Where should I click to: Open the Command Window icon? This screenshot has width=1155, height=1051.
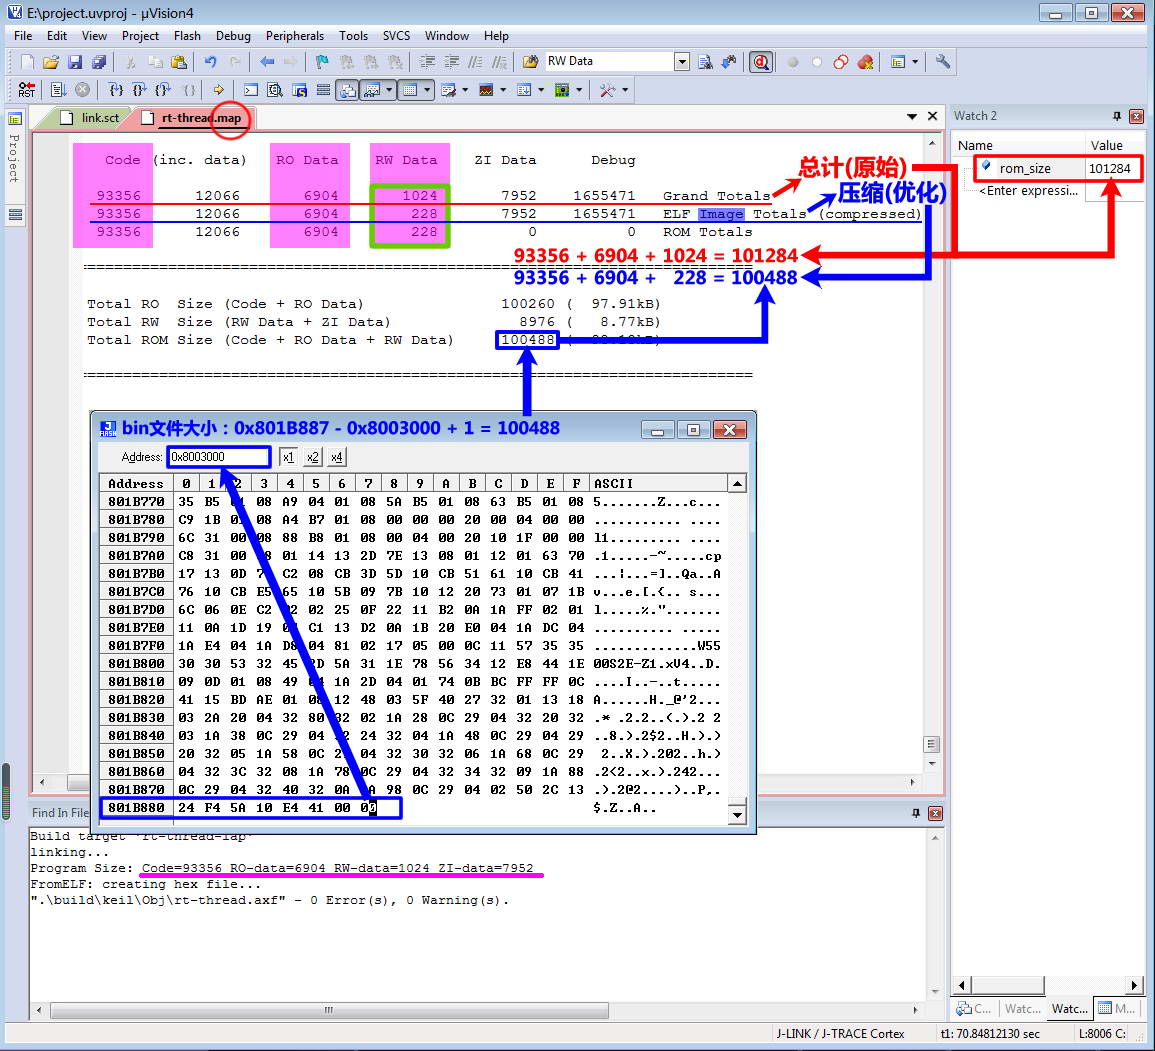251,89
